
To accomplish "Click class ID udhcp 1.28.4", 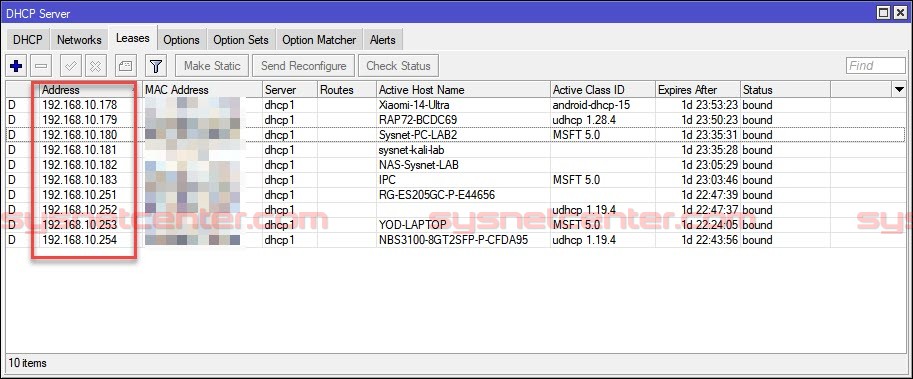I will point(585,120).
